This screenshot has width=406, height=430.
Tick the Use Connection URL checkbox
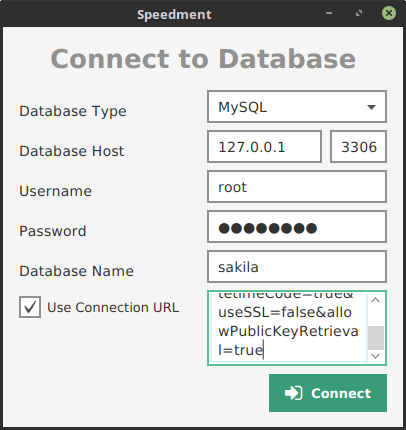coord(30,307)
